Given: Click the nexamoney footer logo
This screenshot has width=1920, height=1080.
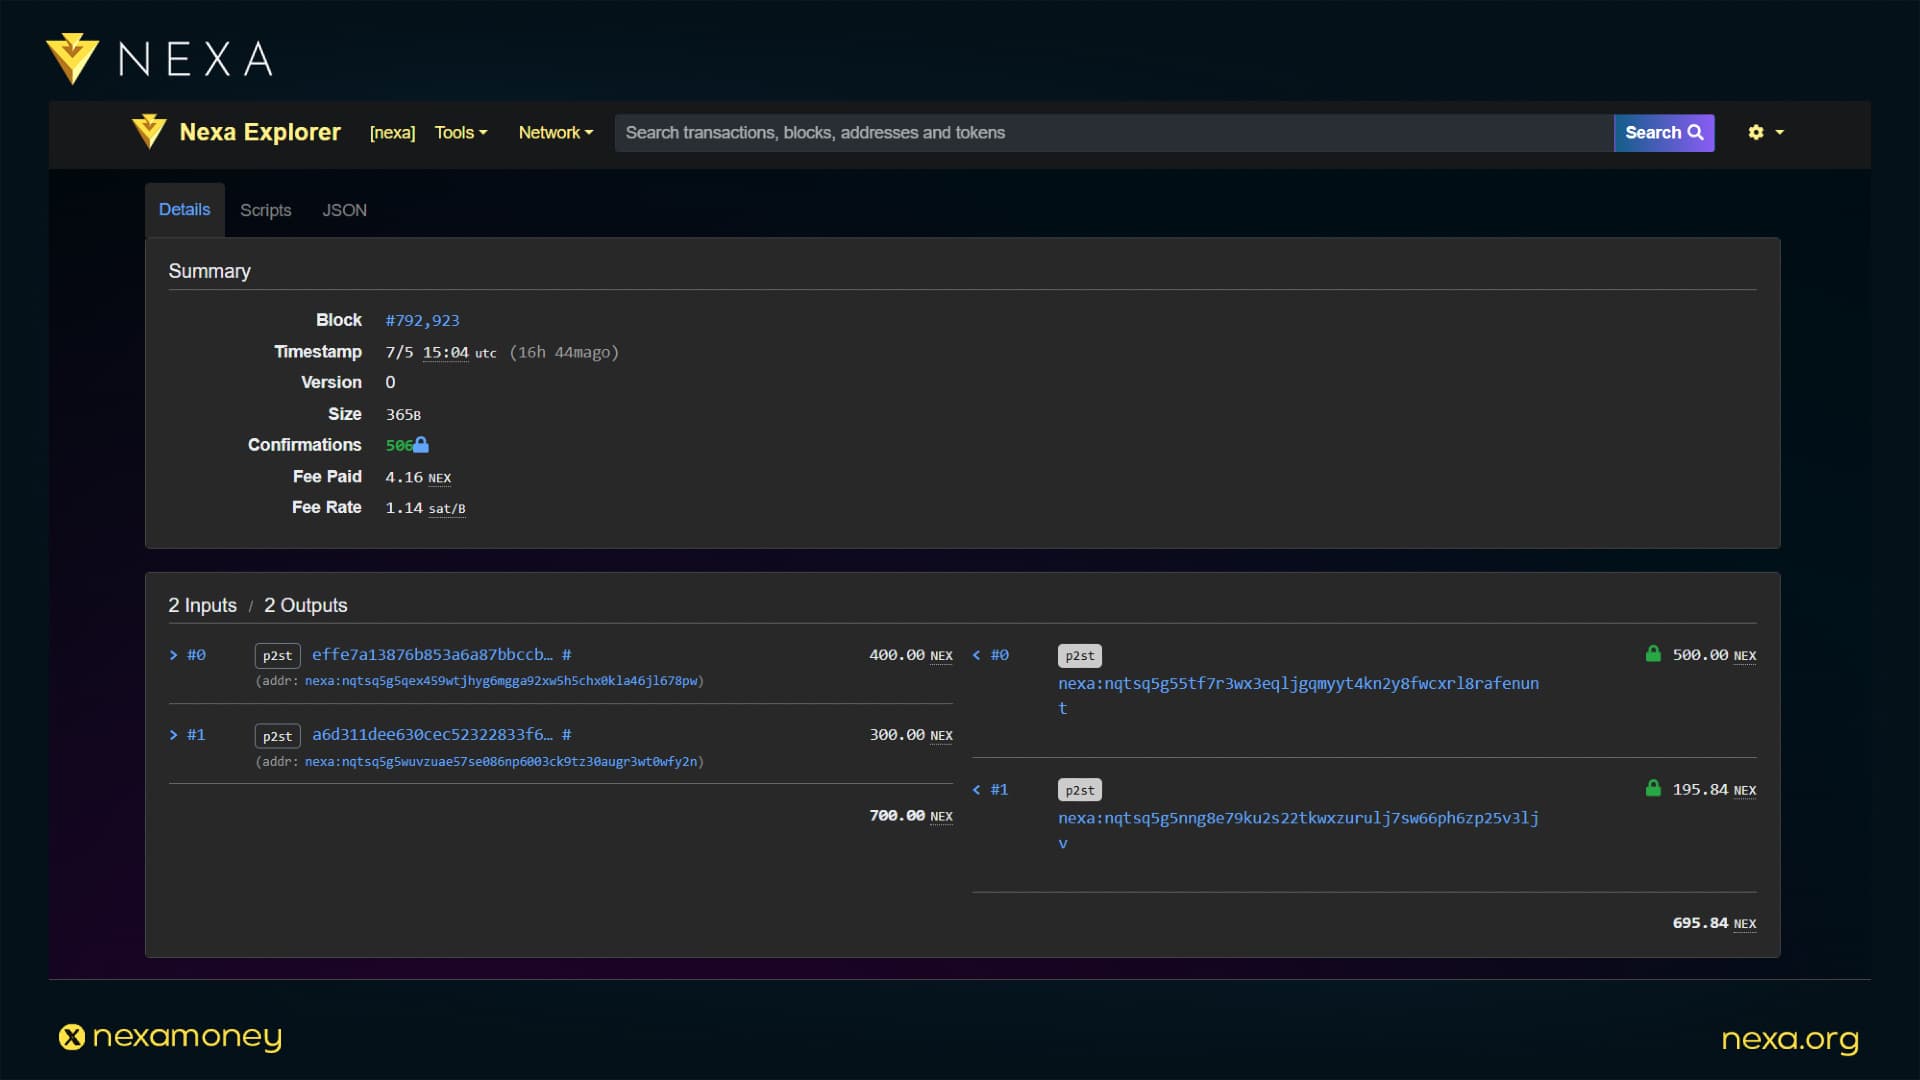Looking at the screenshot, I should pyautogui.click(x=170, y=1037).
